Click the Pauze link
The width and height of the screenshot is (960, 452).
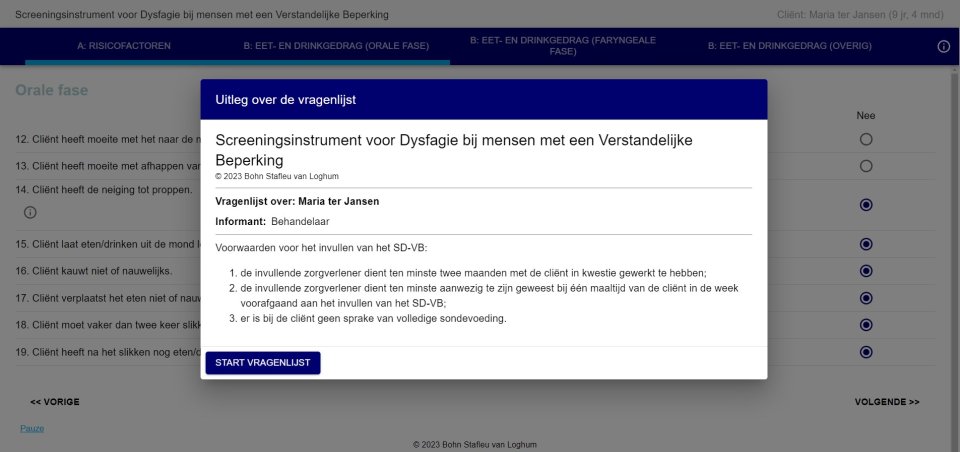pyautogui.click(x=32, y=429)
